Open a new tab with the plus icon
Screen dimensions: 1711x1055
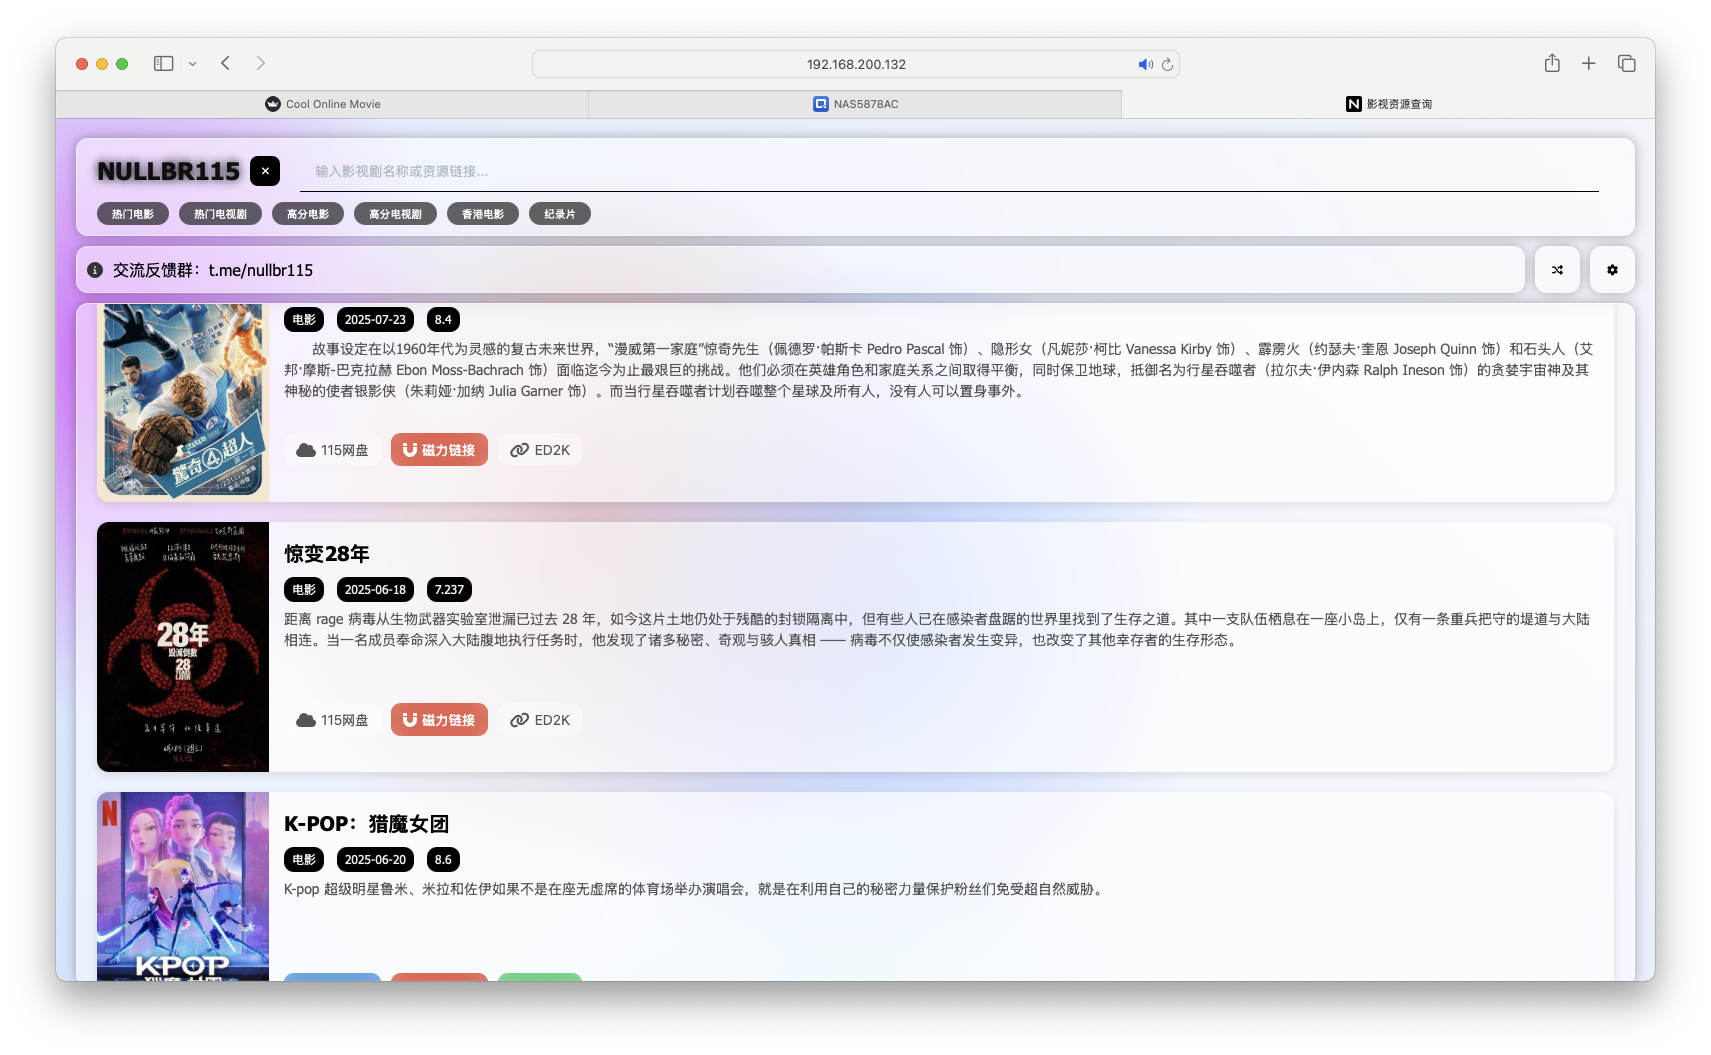1588,63
